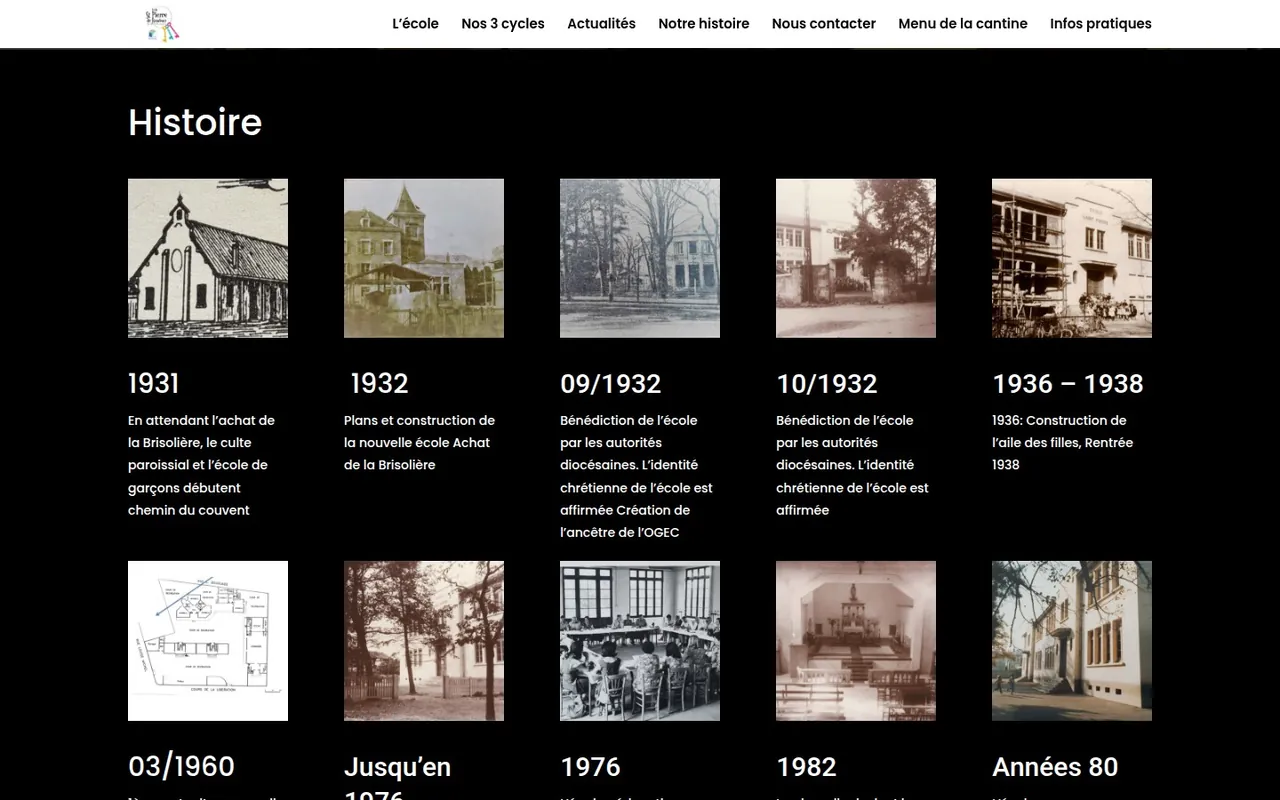Select the 1931 timeline heading

tap(154, 383)
